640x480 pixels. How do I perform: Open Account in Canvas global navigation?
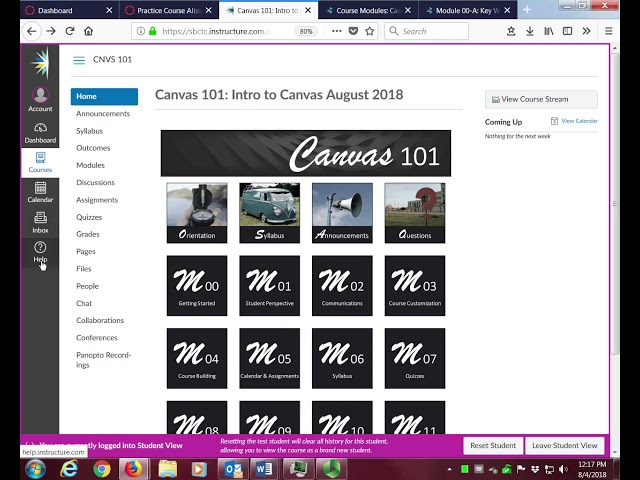40,99
